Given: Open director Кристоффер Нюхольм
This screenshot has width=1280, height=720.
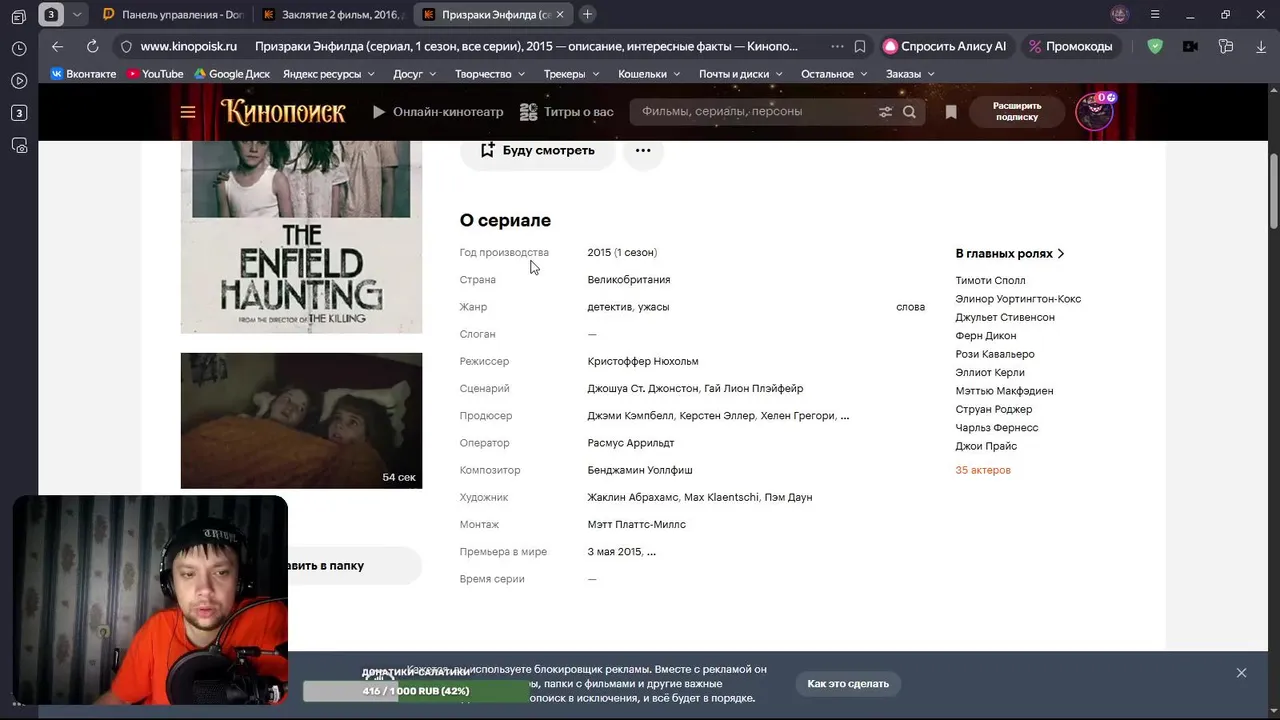Looking at the screenshot, I should [x=643, y=361].
